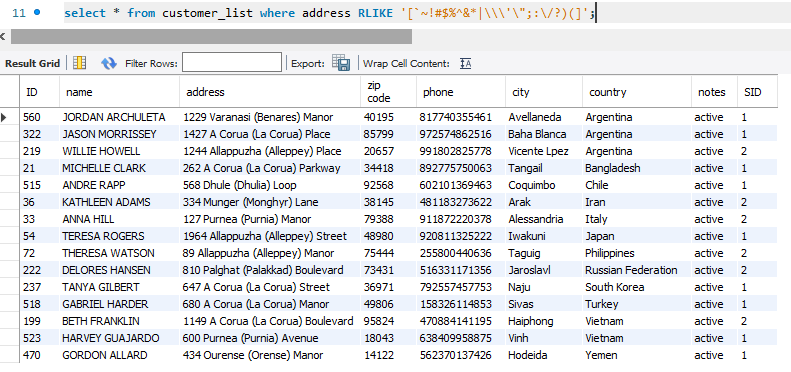The image size is (791, 372).
Task: Click the left scroll arrow of editor
Action: pyautogui.click(x=3, y=36)
